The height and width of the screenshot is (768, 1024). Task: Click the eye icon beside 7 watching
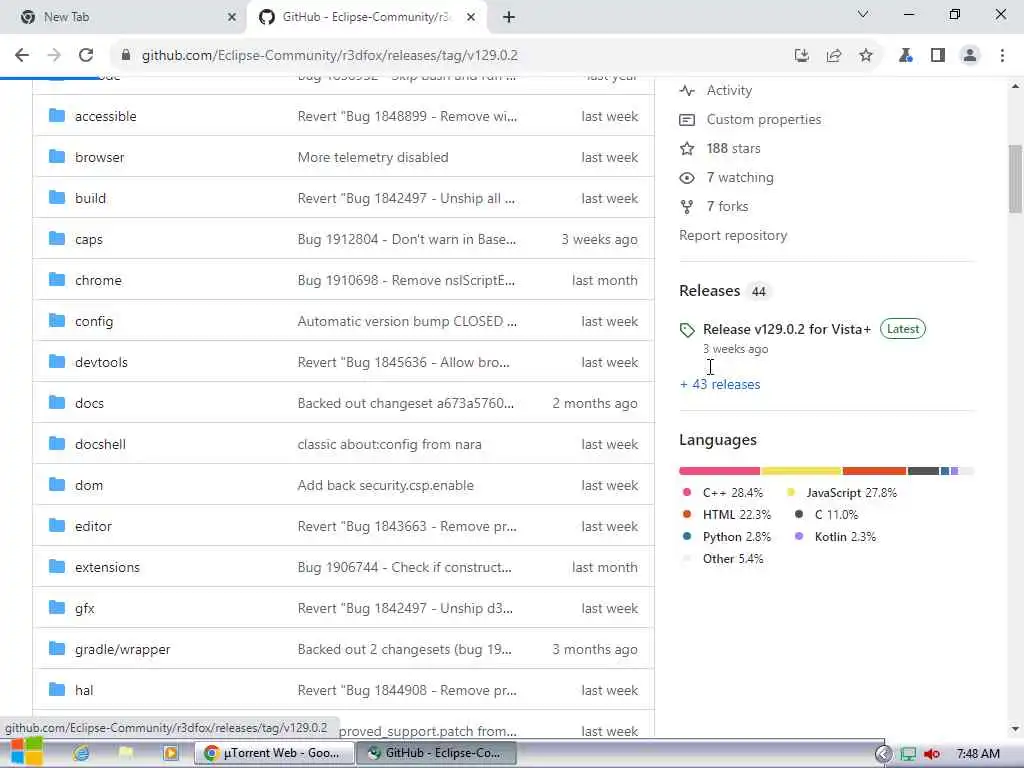[687, 178]
